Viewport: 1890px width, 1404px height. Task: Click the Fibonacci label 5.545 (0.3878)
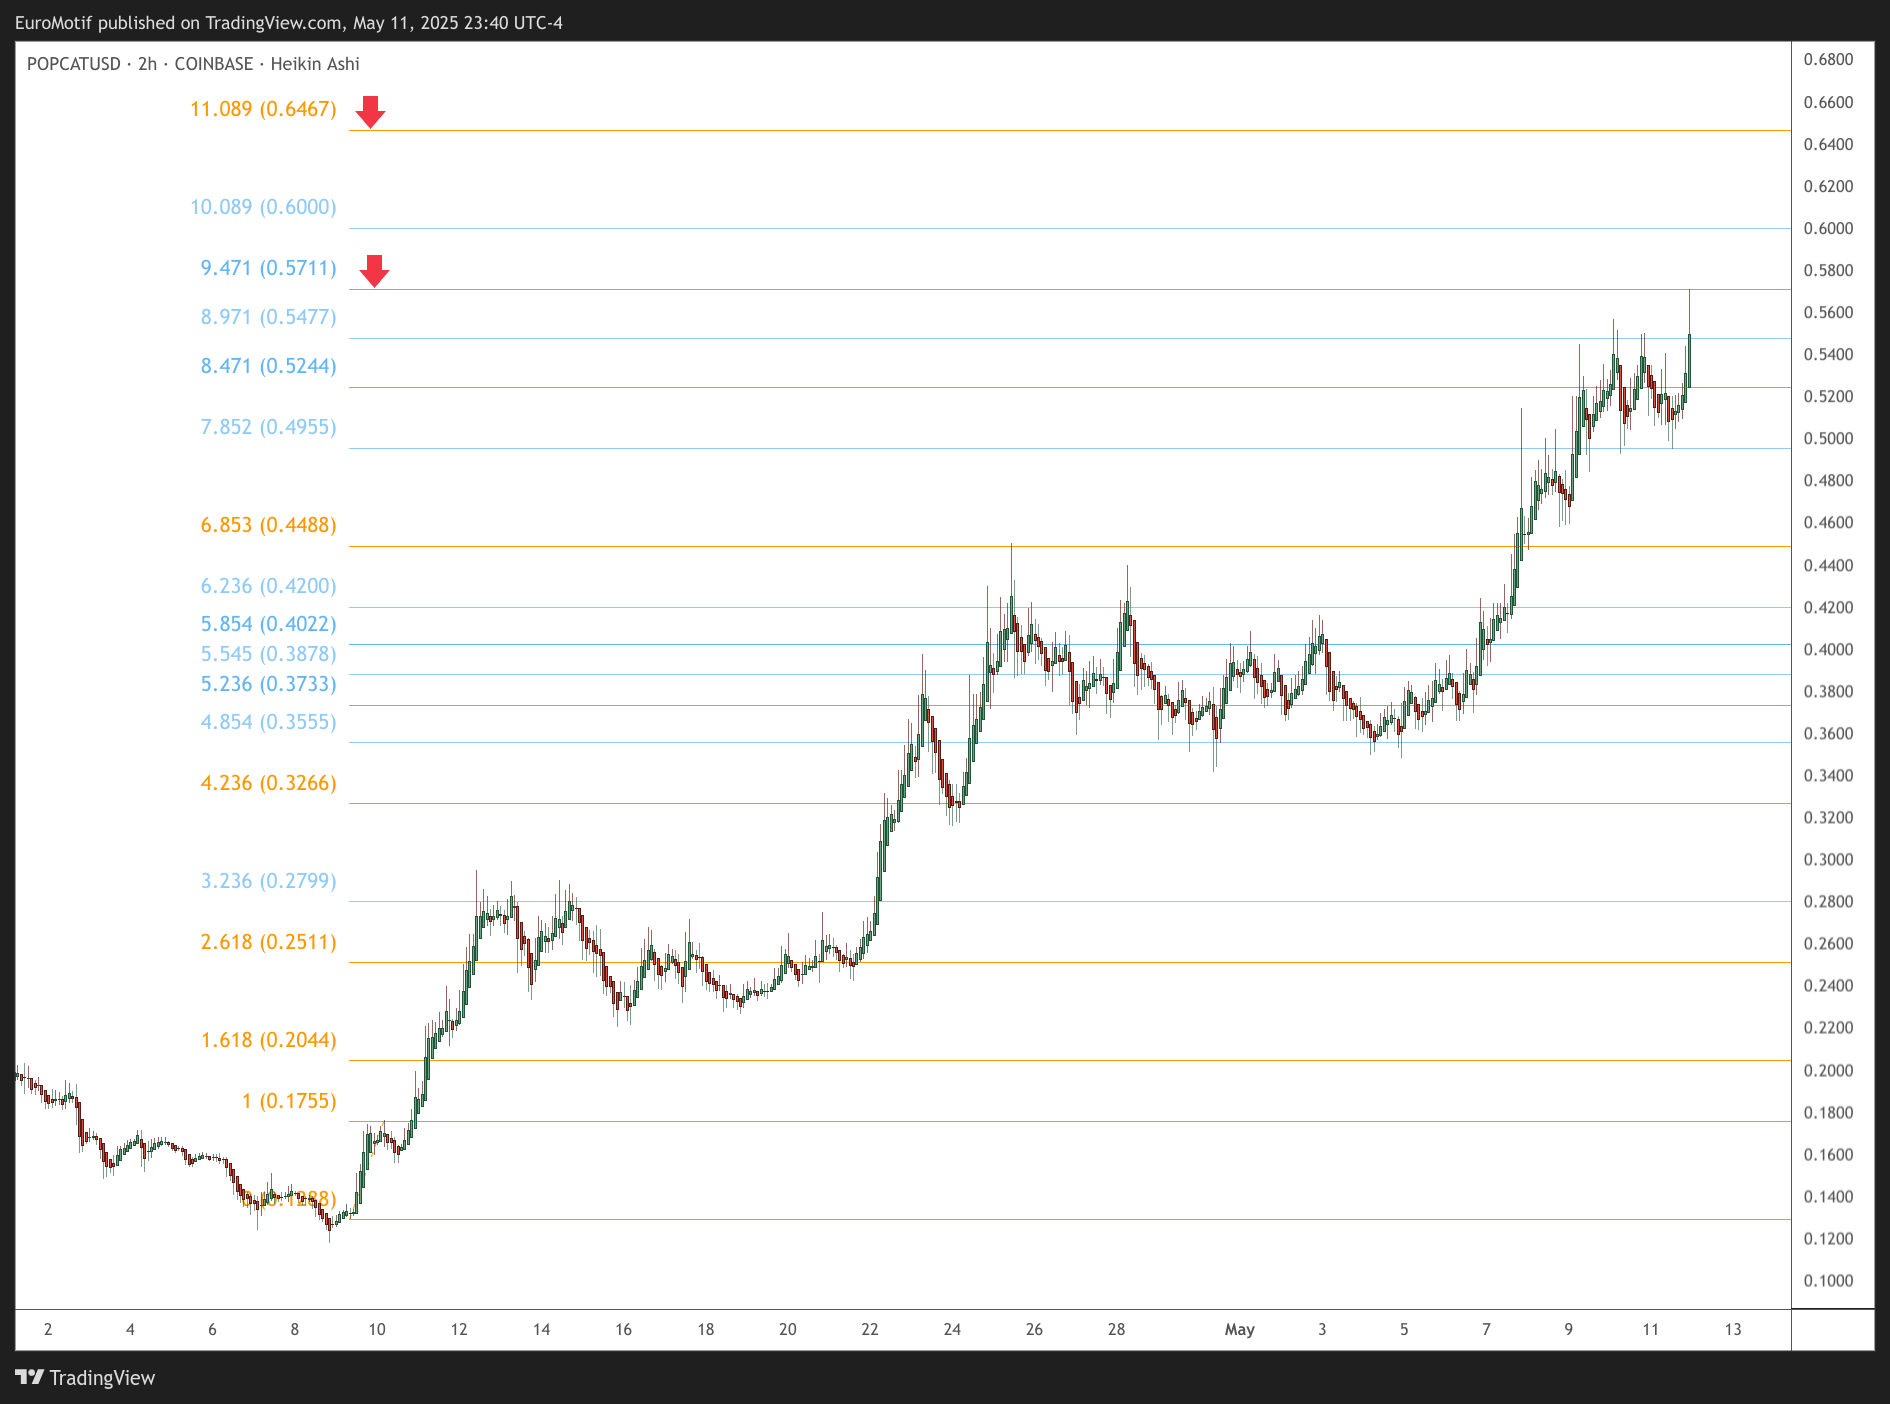pyautogui.click(x=269, y=654)
